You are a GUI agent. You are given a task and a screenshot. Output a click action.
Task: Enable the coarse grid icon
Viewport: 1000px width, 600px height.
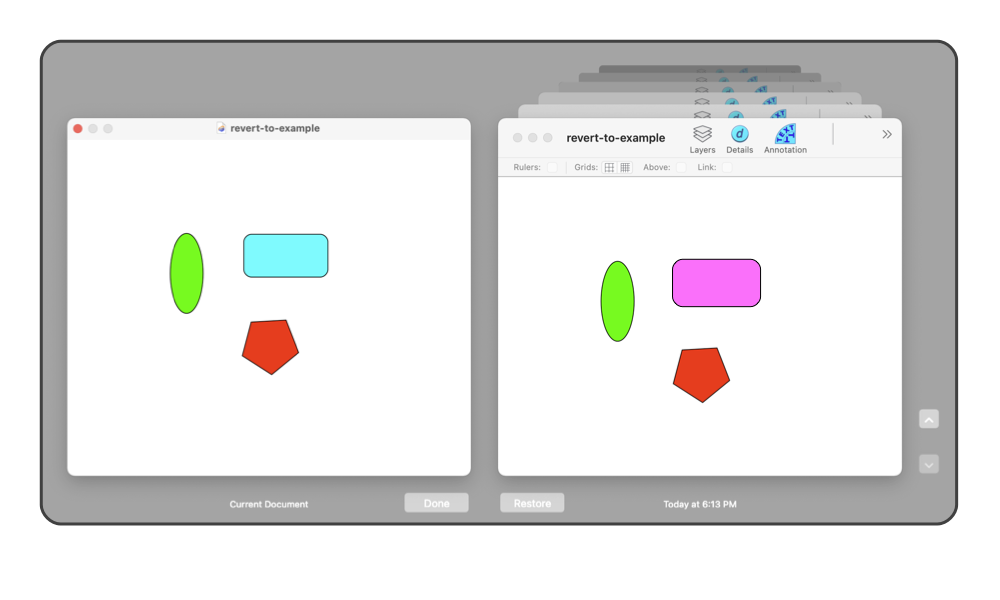tap(609, 167)
